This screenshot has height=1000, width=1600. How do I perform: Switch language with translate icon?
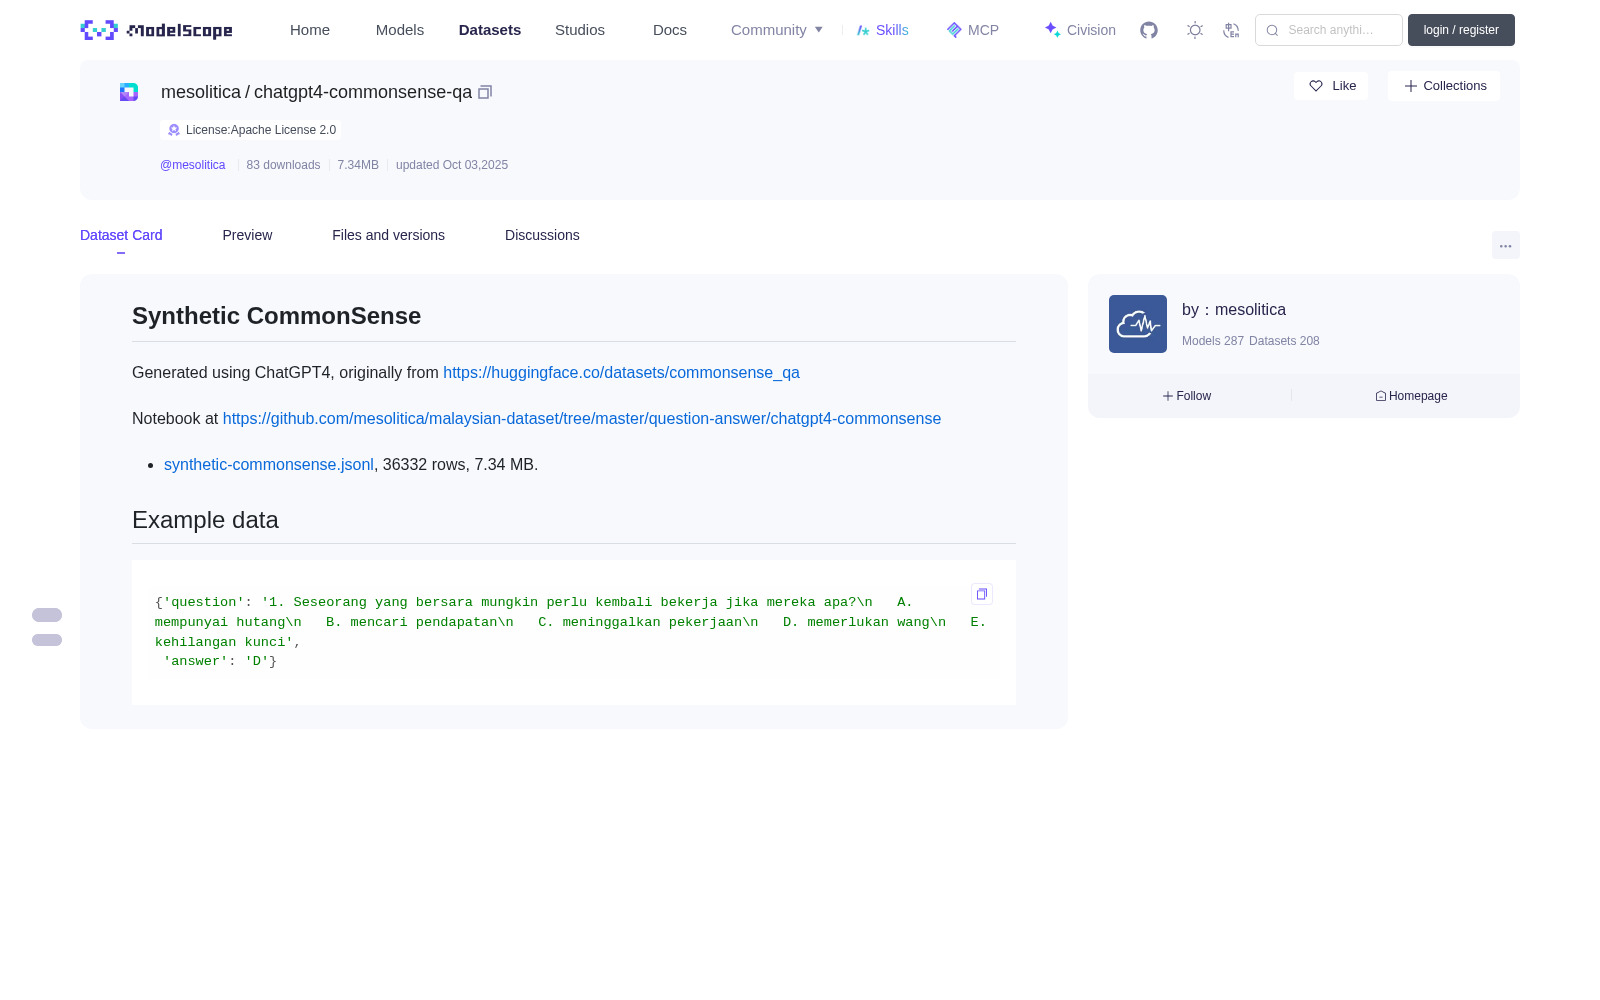[x=1231, y=30]
